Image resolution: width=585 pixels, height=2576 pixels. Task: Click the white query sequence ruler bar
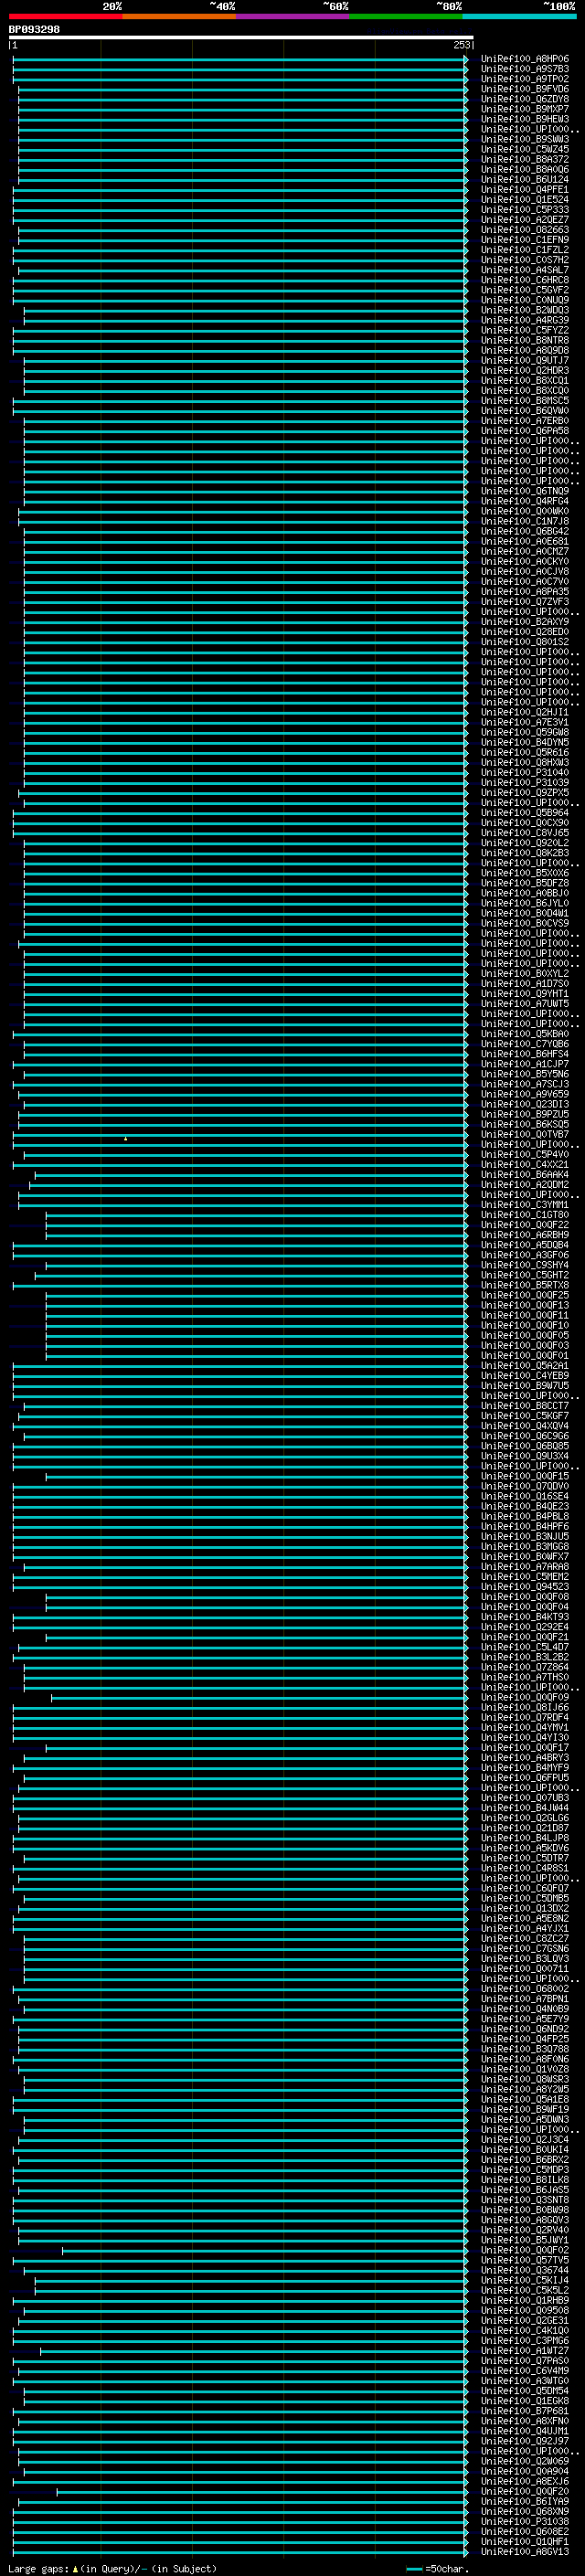click(x=241, y=37)
